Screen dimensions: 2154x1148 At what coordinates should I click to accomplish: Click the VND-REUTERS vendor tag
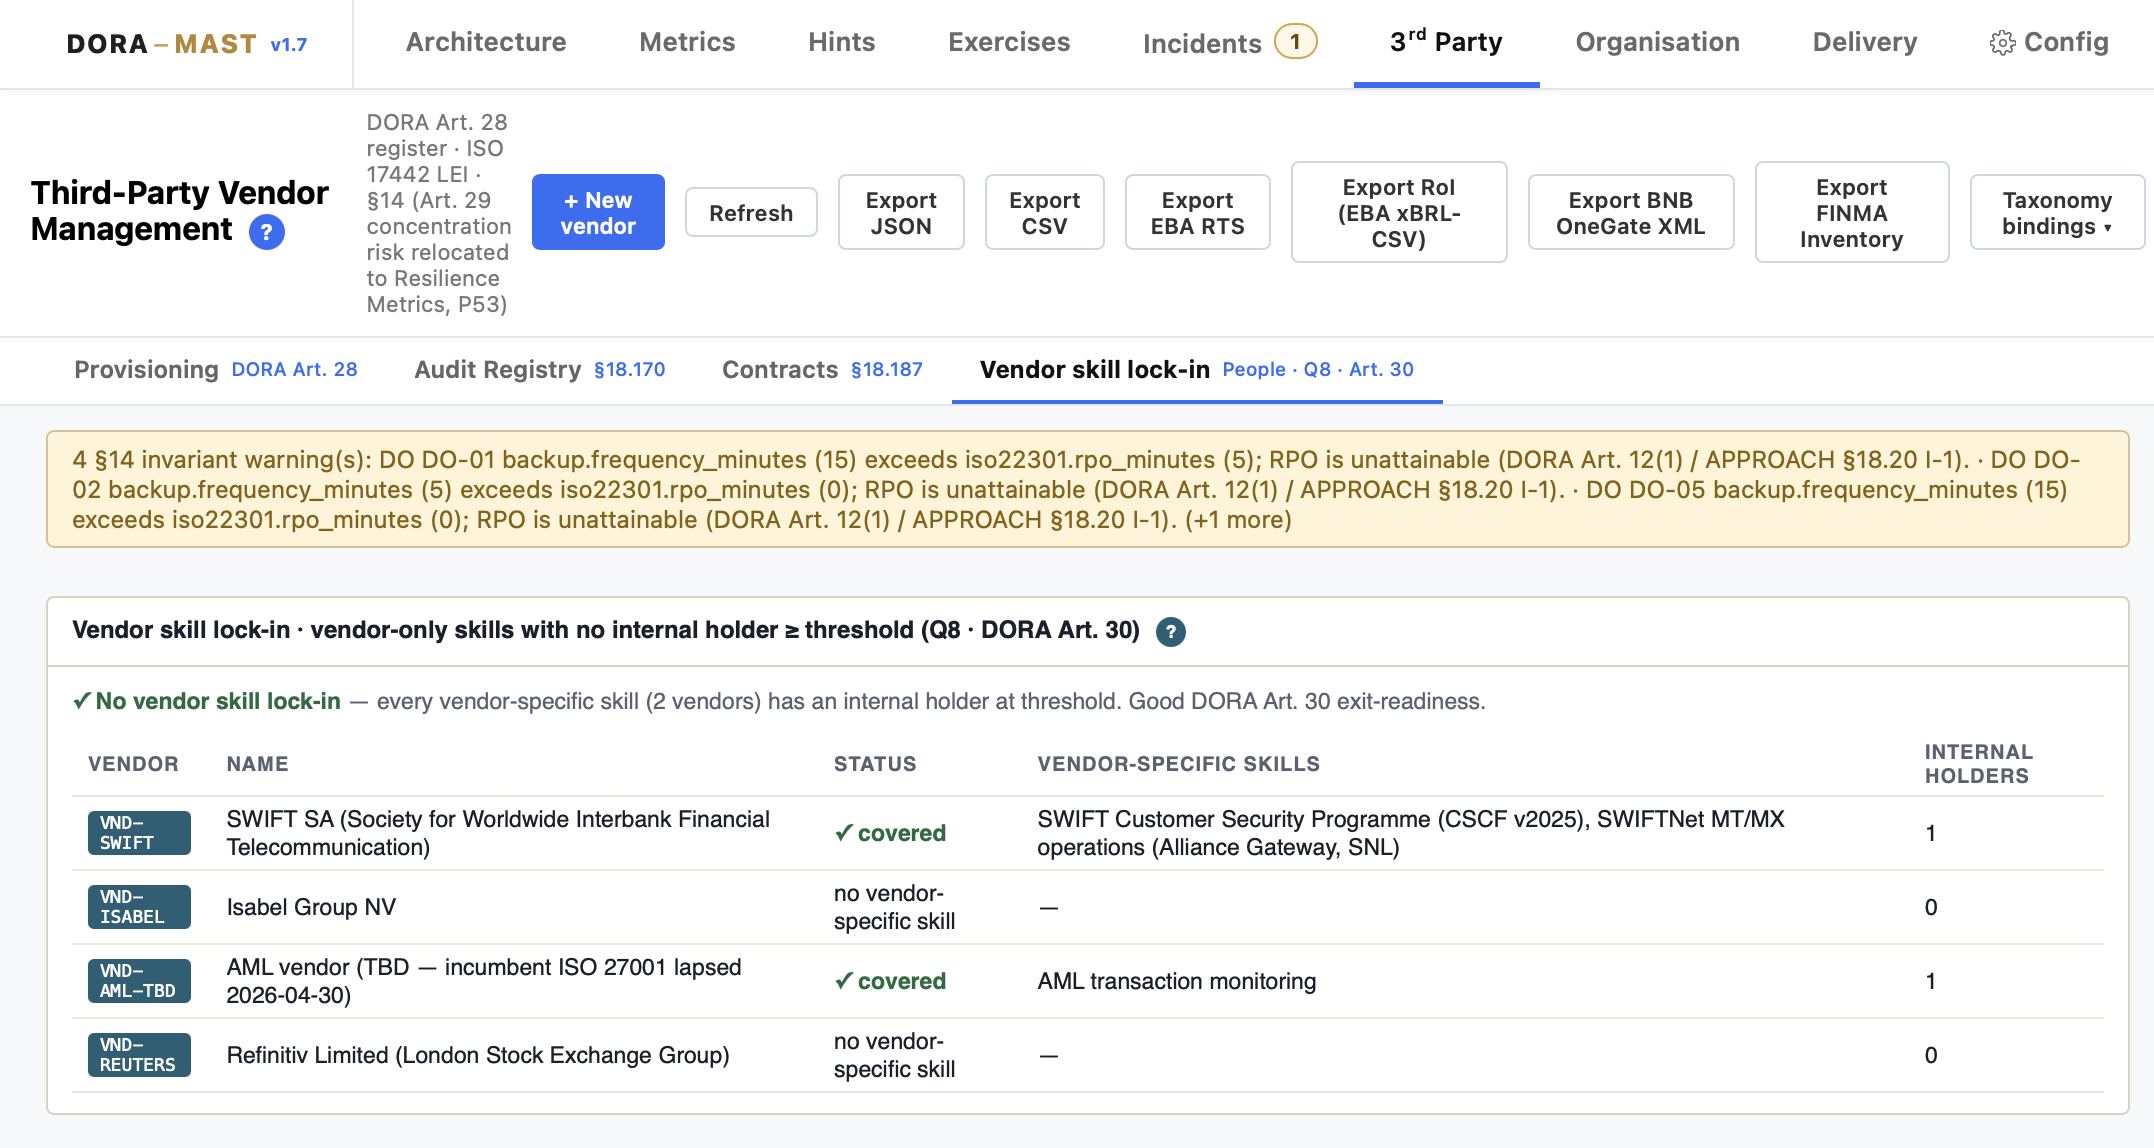(139, 1055)
